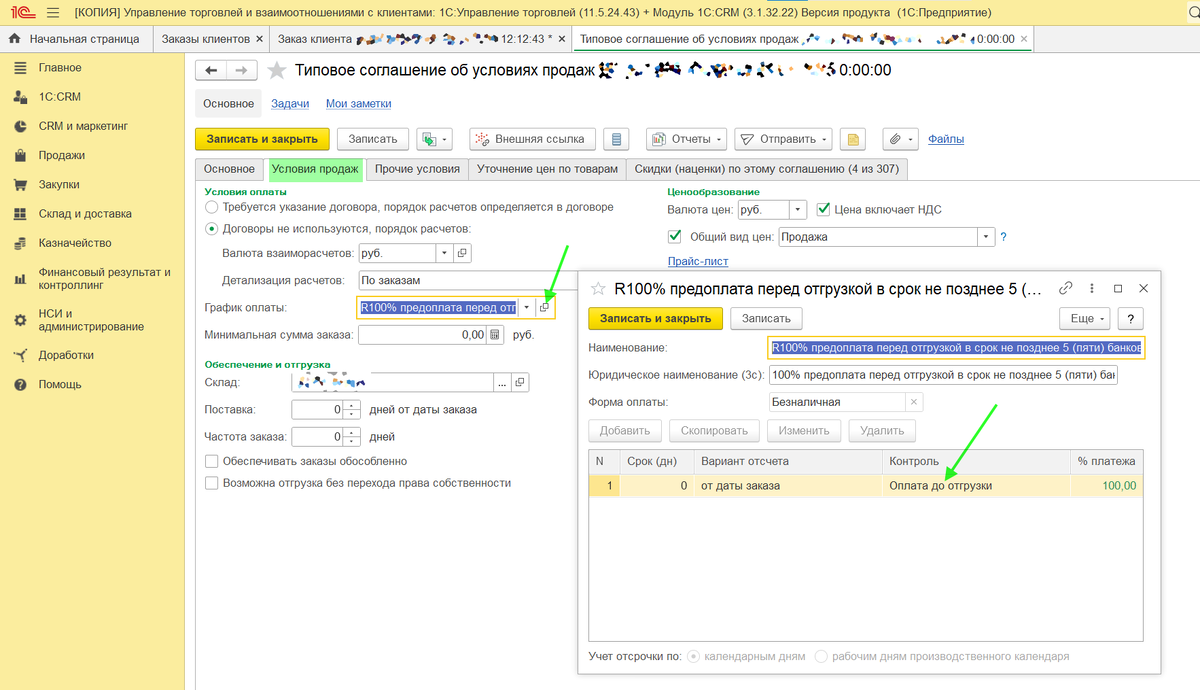Open the Прайс-лист link
1200x690 pixels.
(x=698, y=261)
